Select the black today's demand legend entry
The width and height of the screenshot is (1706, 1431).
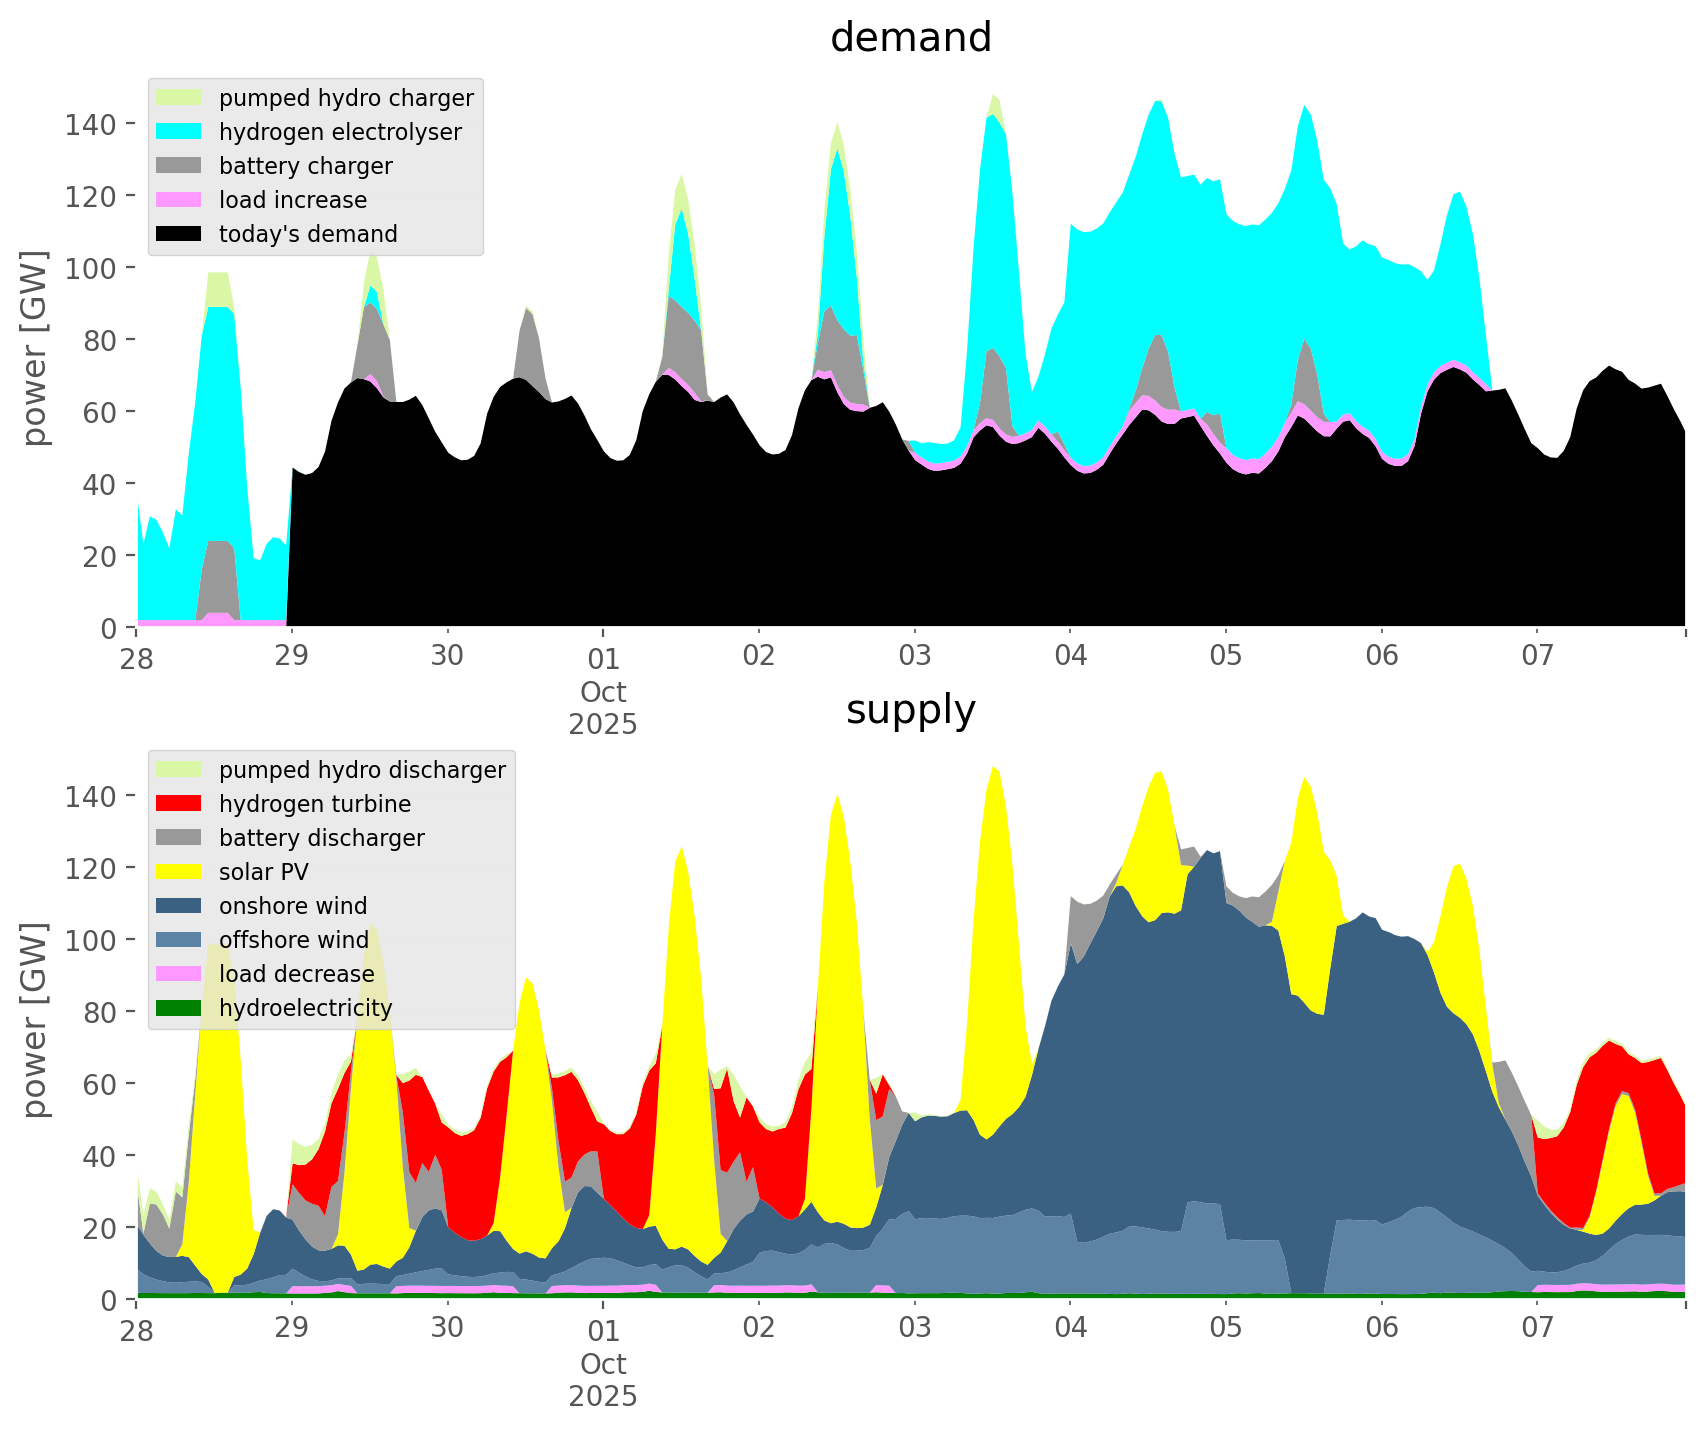(307, 234)
